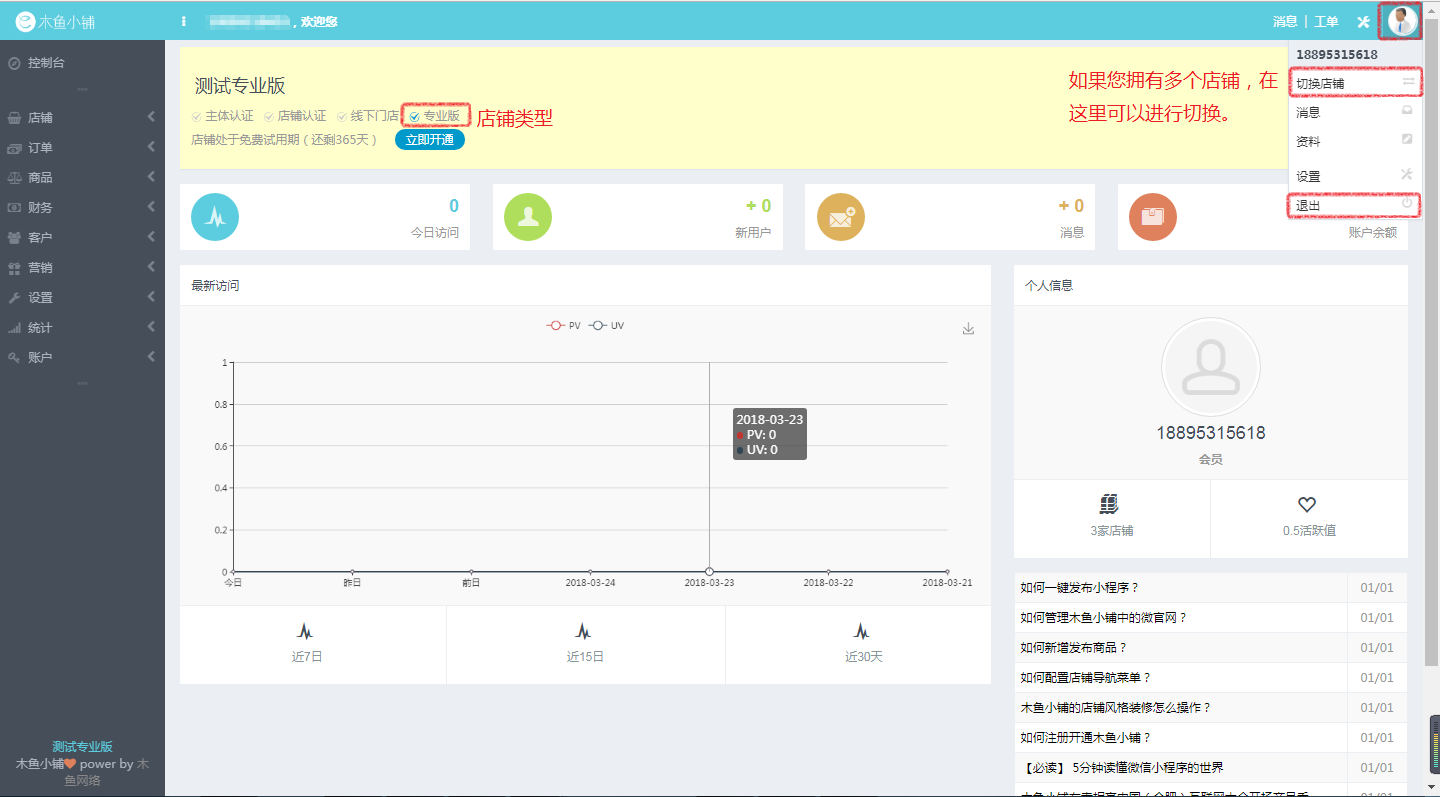1440x797 pixels.
Task: Hide the PV series in the chart legend
Action: [x=560, y=324]
